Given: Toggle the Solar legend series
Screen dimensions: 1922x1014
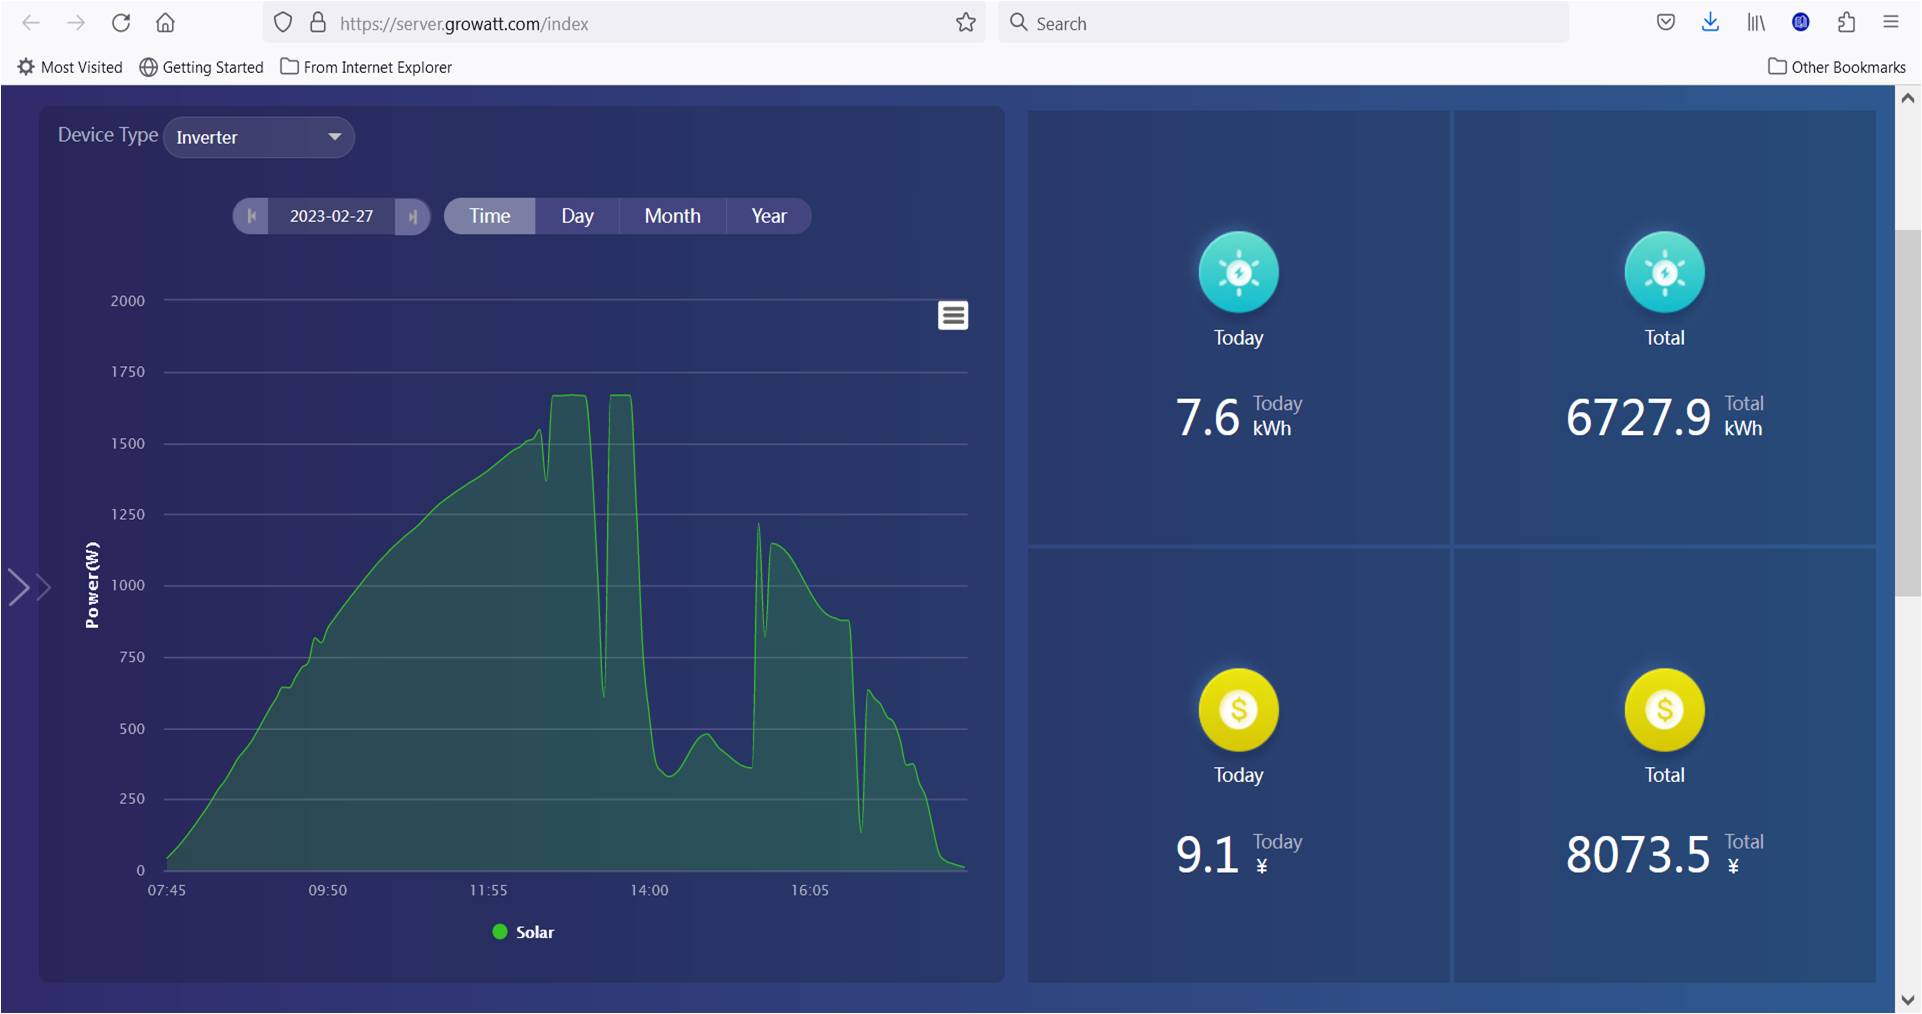Looking at the screenshot, I should [x=523, y=932].
